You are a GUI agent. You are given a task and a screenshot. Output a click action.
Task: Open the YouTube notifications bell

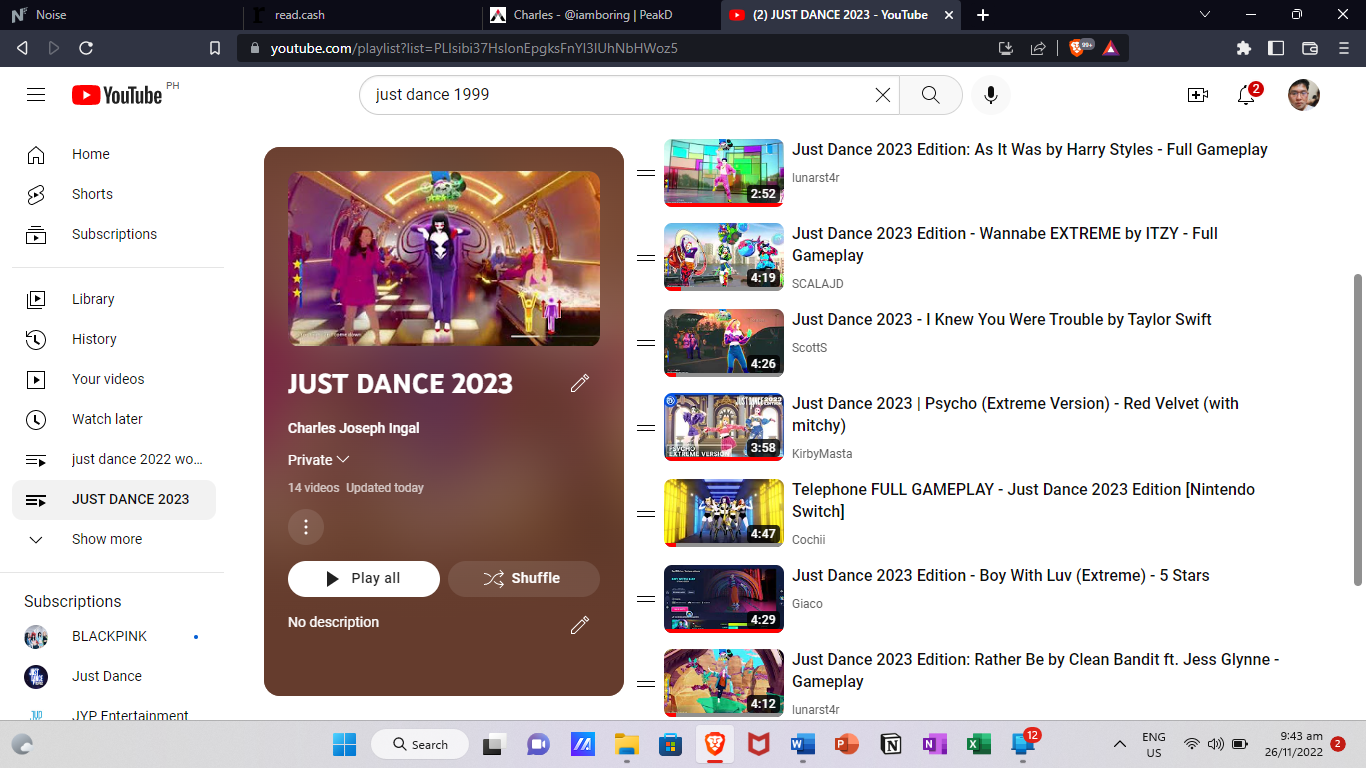1246,95
